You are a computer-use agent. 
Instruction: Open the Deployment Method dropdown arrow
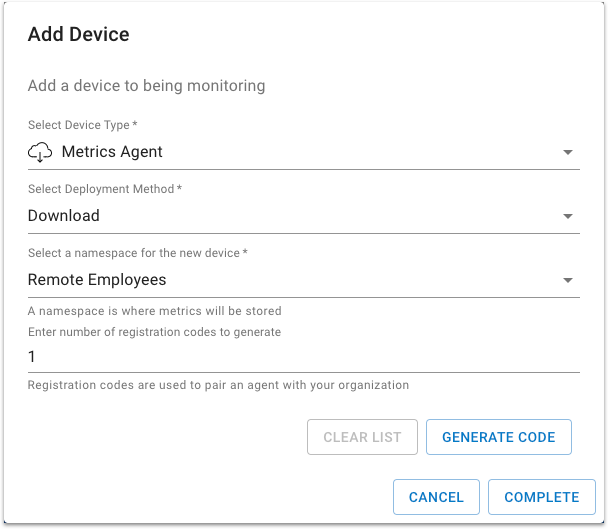pyautogui.click(x=567, y=216)
